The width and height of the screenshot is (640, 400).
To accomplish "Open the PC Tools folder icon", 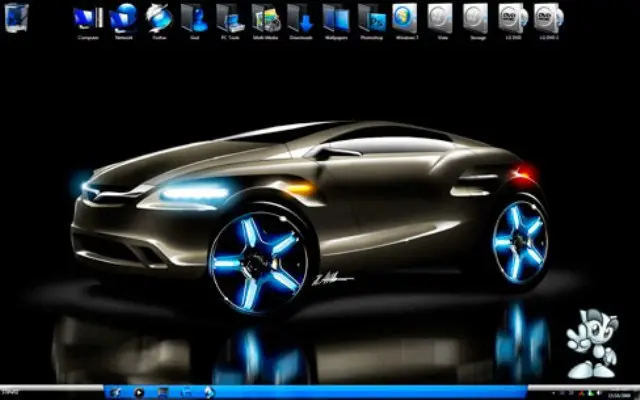I will 230,21.
